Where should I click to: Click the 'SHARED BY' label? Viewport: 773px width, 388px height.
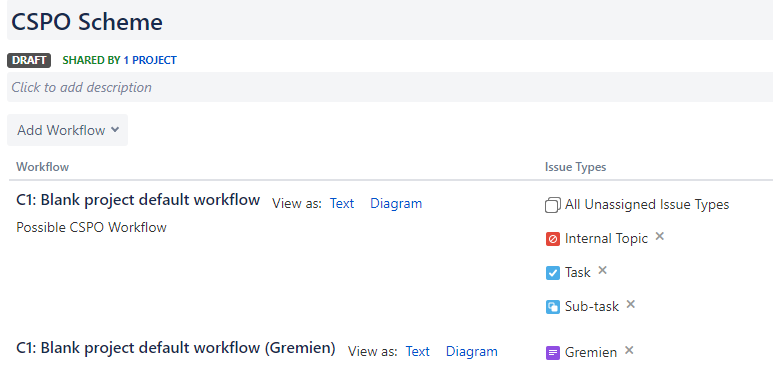(x=91, y=60)
